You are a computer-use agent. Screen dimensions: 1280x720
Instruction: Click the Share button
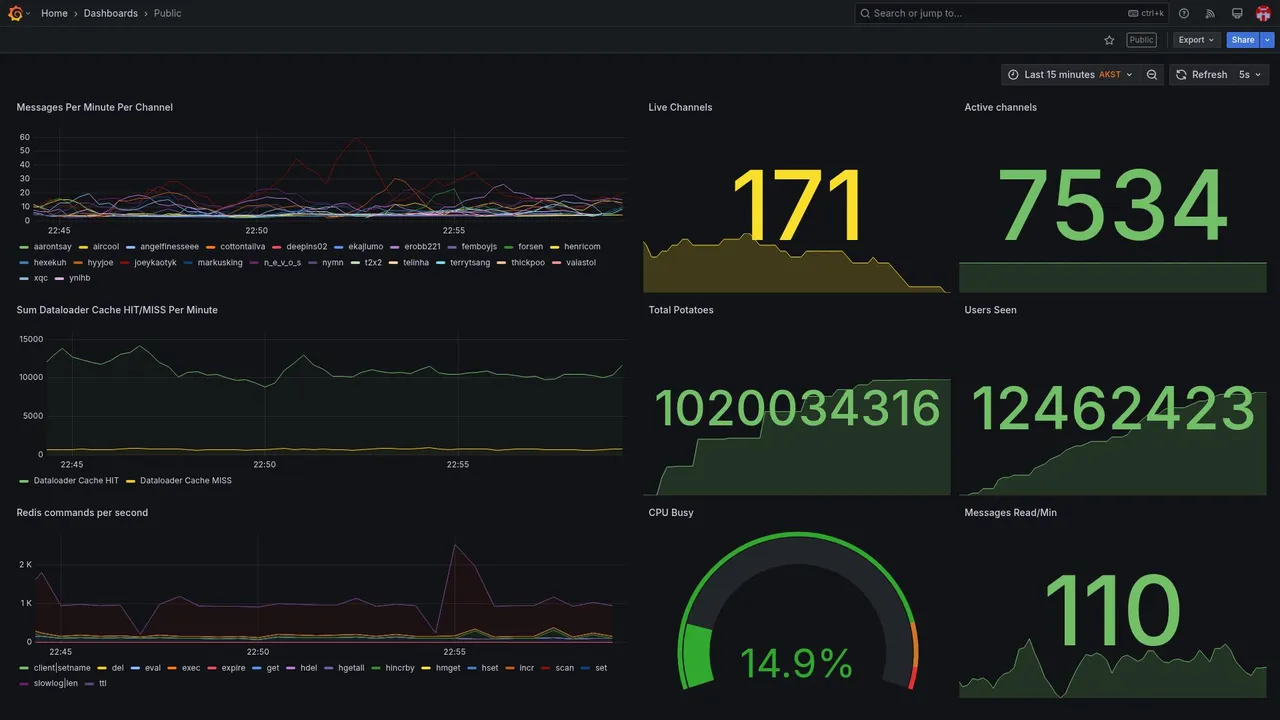coord(1243,40)
